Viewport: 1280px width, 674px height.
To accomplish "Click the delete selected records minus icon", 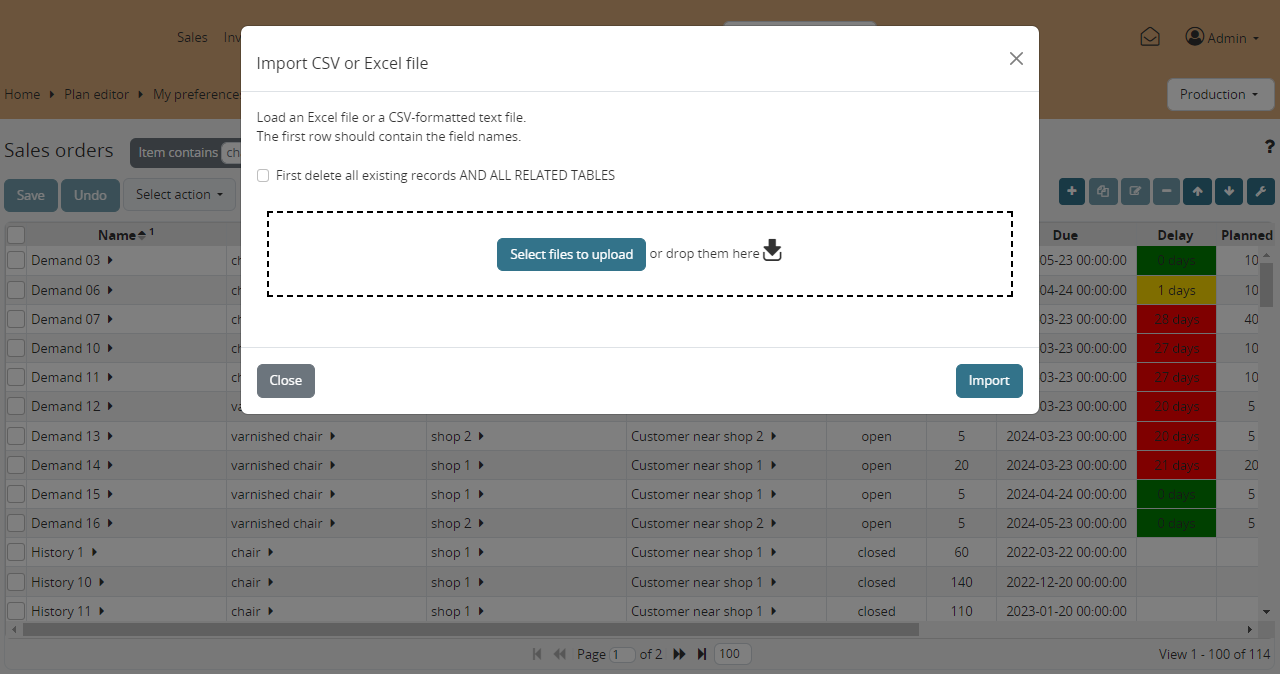I will click(1166, 191).
